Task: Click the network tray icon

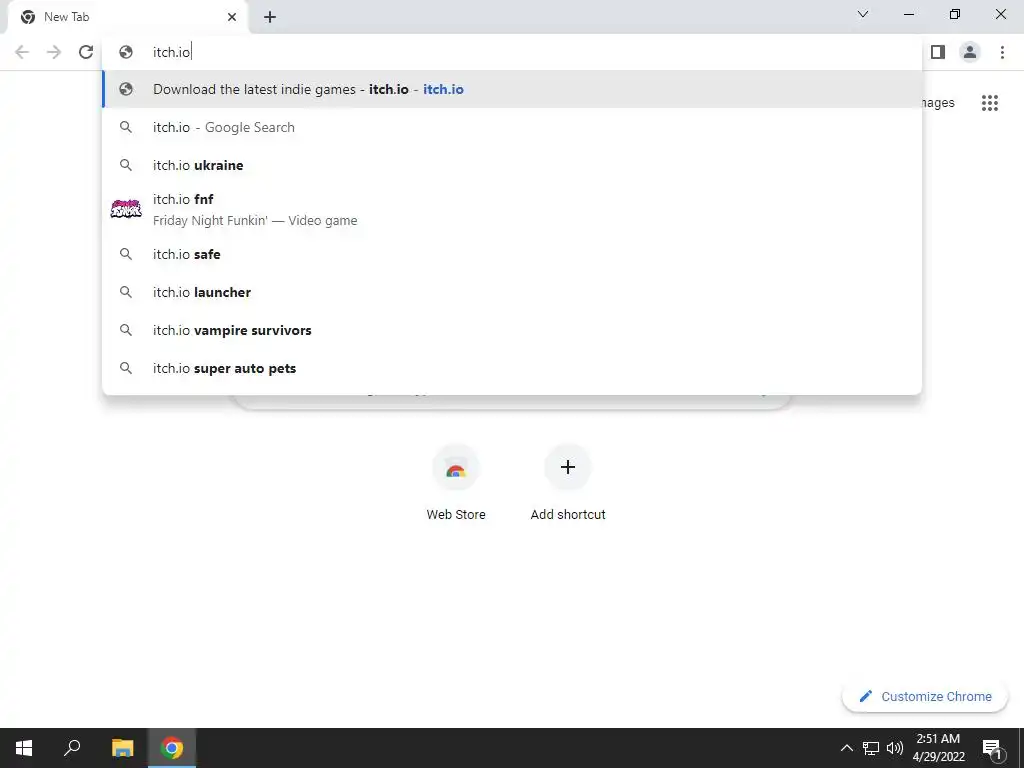Action: point(871,748)
